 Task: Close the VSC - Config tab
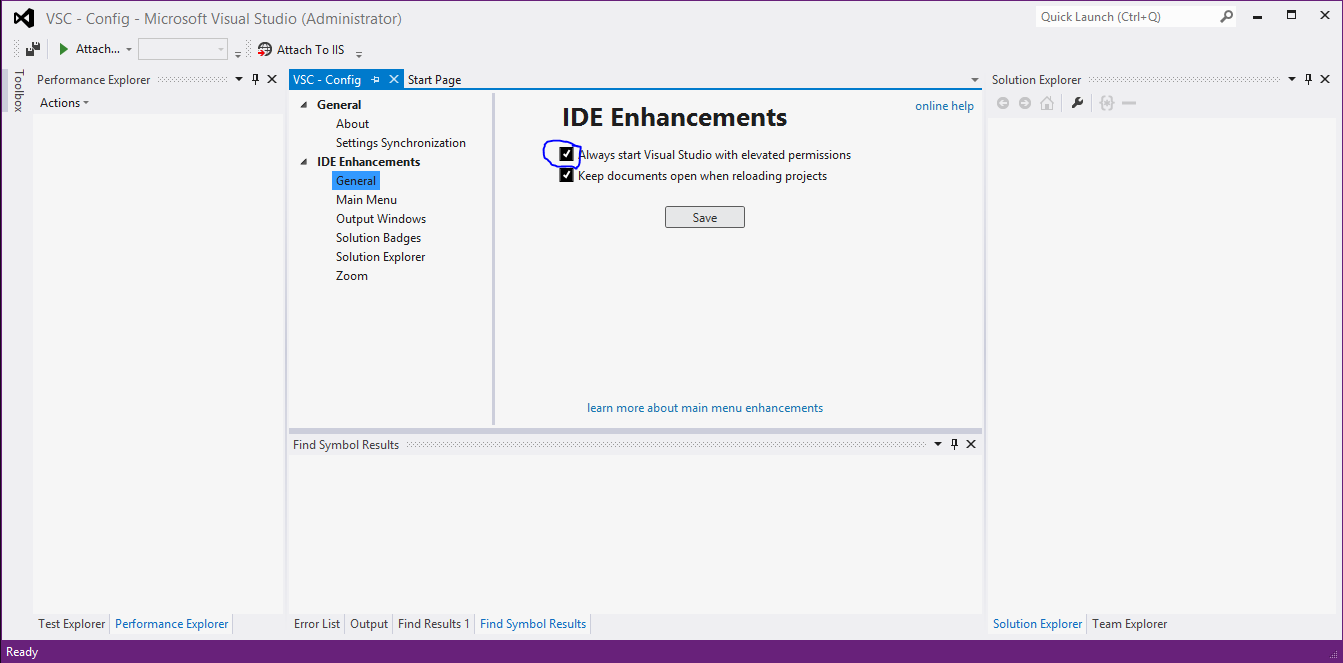394,80
